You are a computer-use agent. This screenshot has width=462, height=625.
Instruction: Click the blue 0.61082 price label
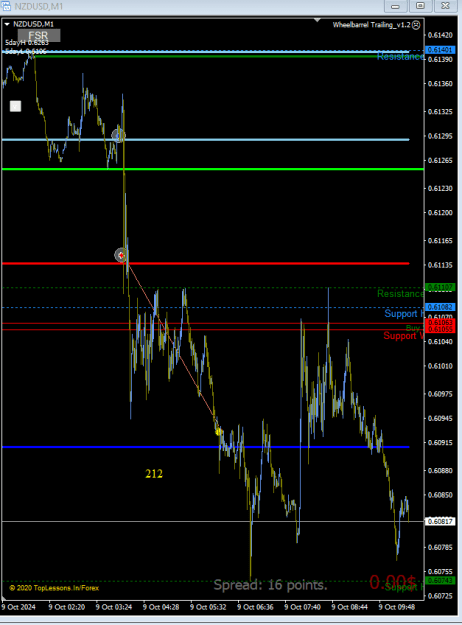coord(440,307)
